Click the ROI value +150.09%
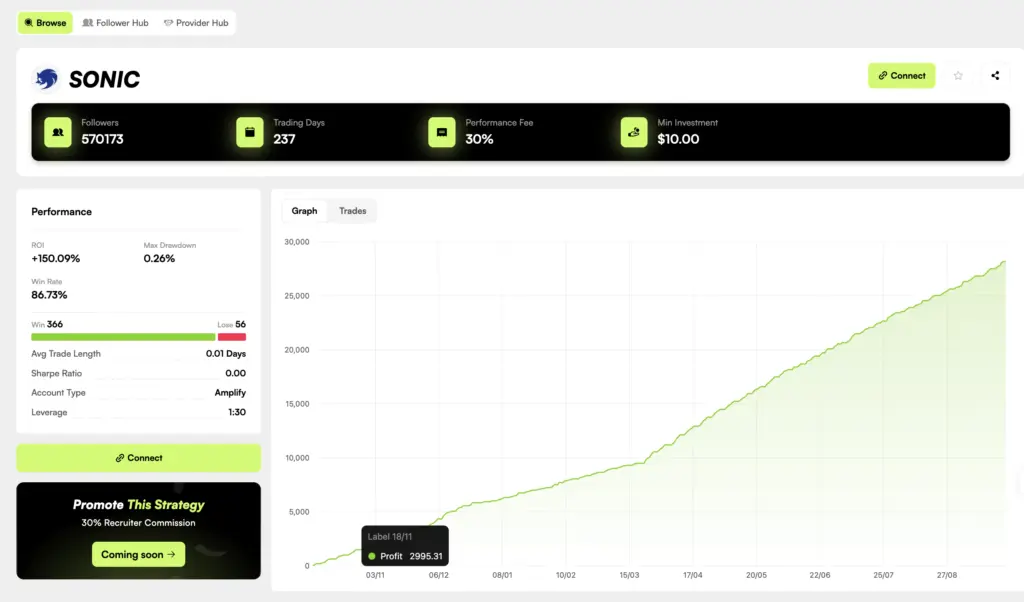 tap(56, 259)
